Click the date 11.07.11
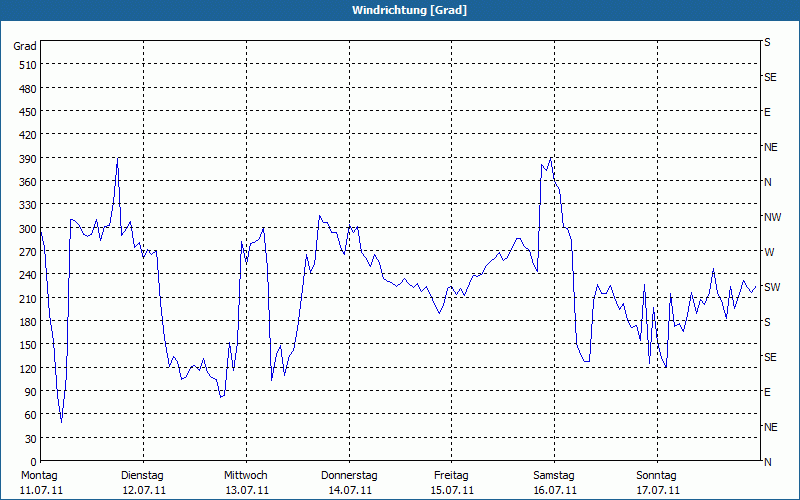The height and width of the screenshot is (500, 800). (x=41, y=491)
